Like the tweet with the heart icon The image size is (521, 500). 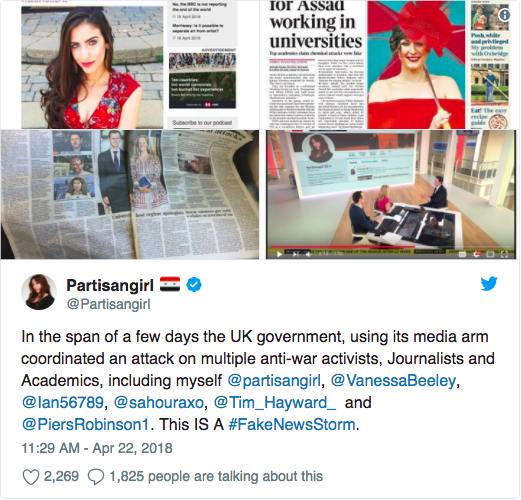point(31,477)
